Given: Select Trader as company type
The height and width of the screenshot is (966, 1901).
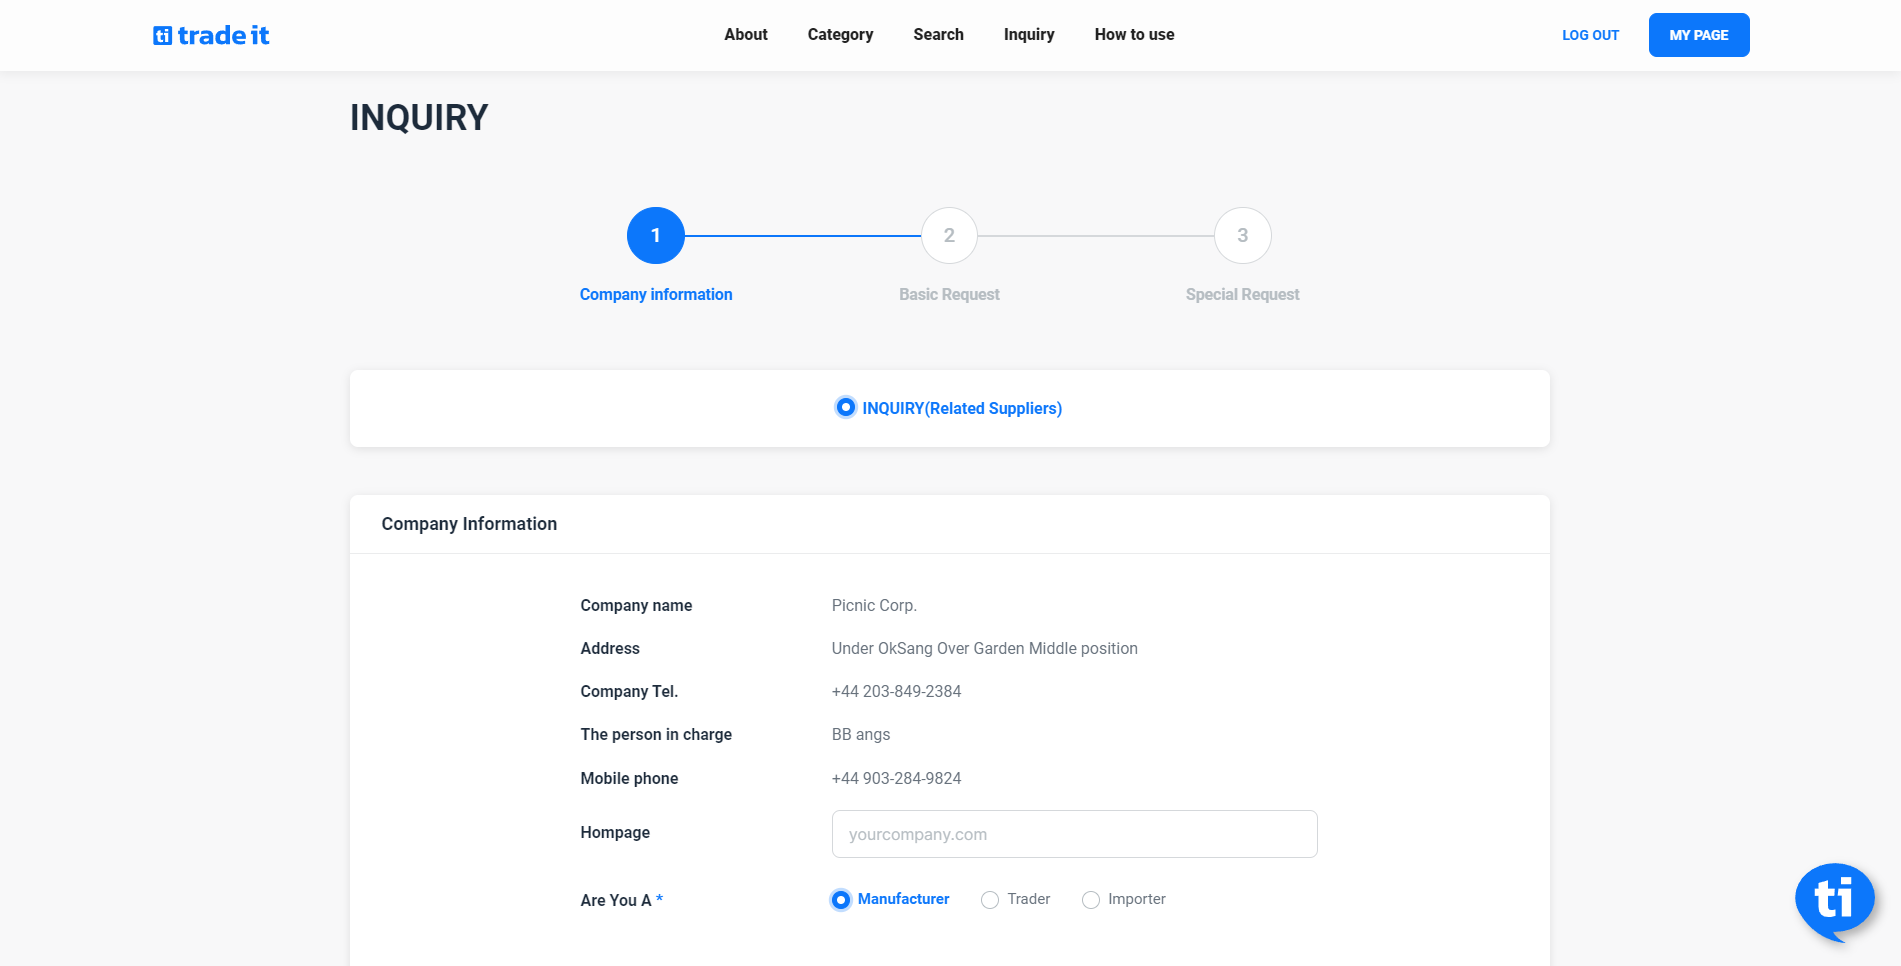Looking at the screenshot, I should (990, 900).
